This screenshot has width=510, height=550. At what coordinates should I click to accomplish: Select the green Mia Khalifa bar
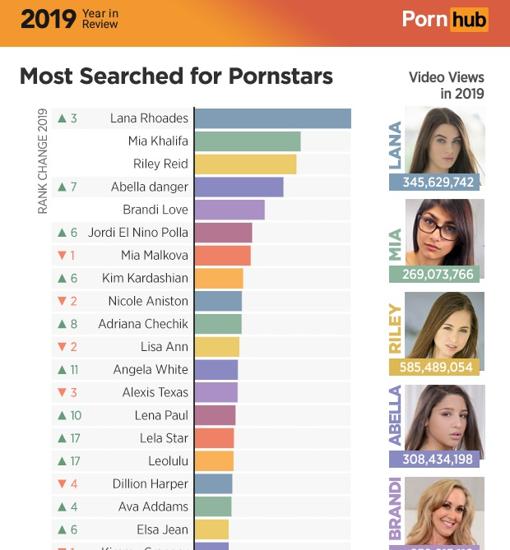click(x=248, y=141)
